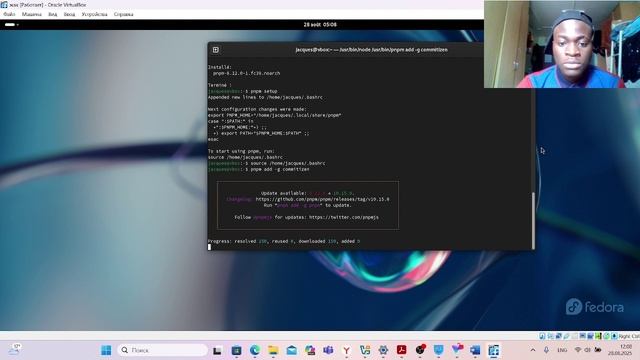Screen dimensions: 640x360
Task: Click the 'source /home/jacques/.bashrc' prompt line
Action: [267, 163]
